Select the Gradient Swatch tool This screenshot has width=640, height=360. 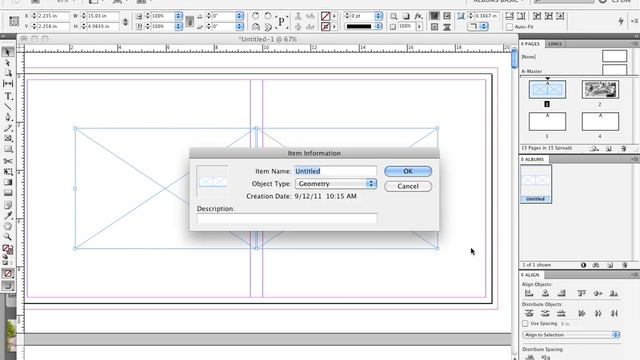[x=8, y=182]
